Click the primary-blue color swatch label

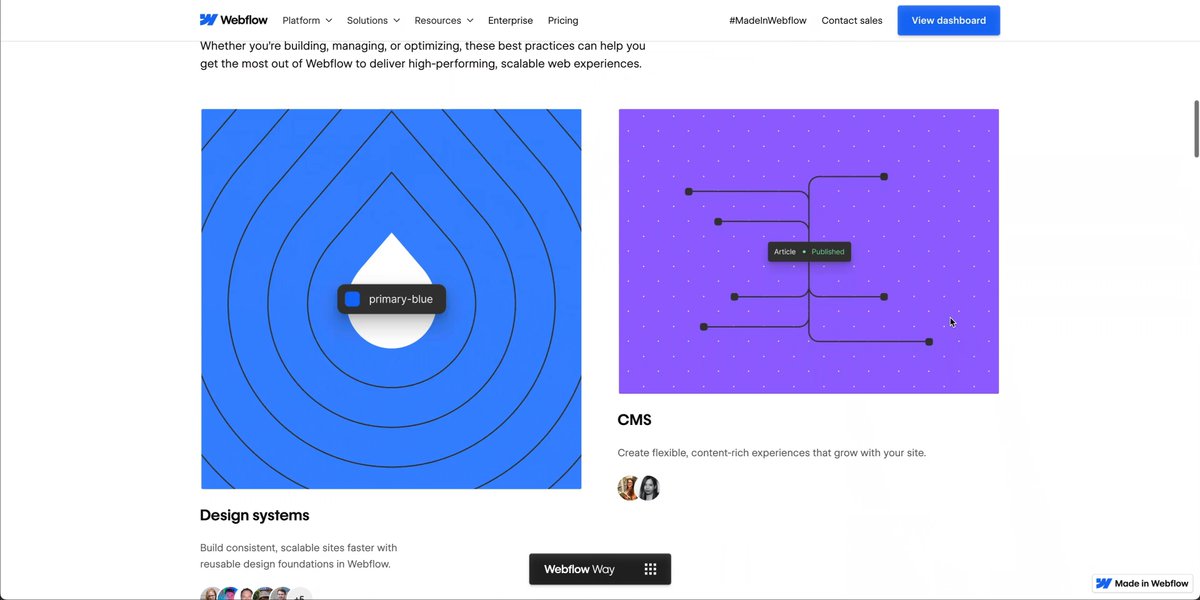tap(391, 299)
